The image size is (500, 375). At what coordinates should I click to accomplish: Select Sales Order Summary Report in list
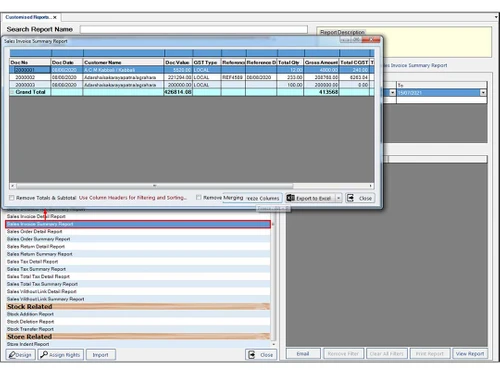tap(138, 239)
